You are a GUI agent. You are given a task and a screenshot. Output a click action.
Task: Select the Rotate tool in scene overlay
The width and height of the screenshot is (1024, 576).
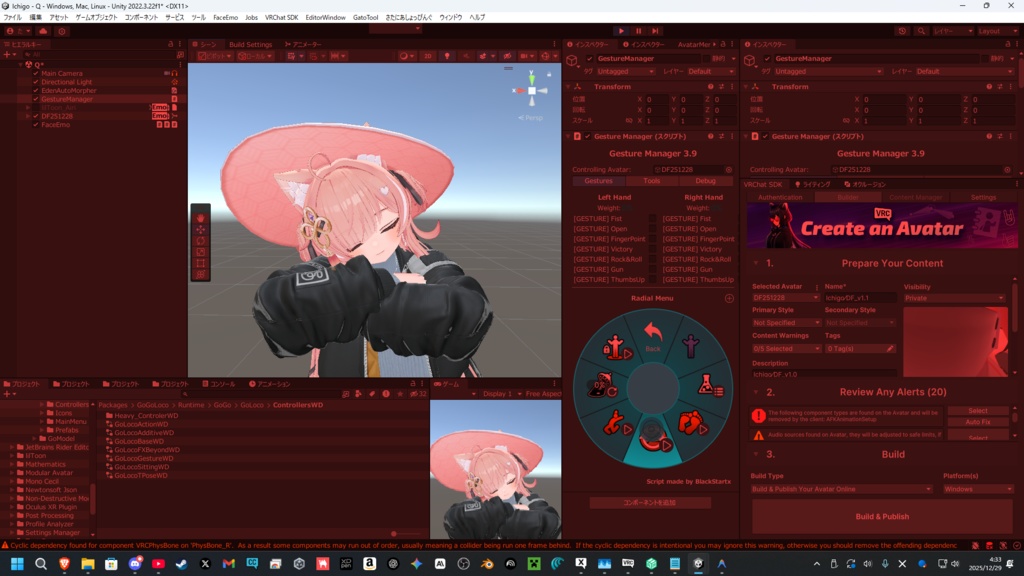[200, 240]
